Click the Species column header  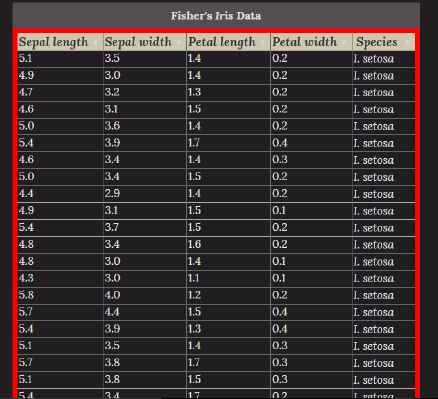click(384, 42)
